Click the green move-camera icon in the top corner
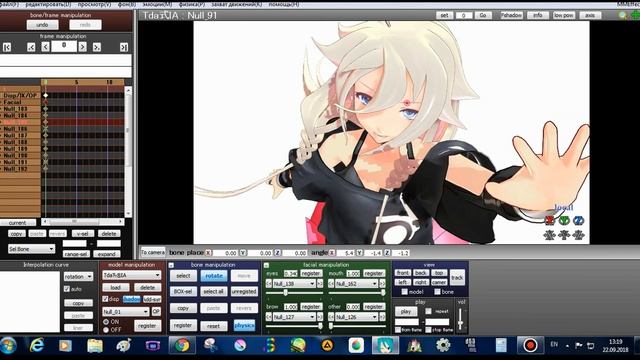Viewport: 640px width, 360px height. (636, 15)
